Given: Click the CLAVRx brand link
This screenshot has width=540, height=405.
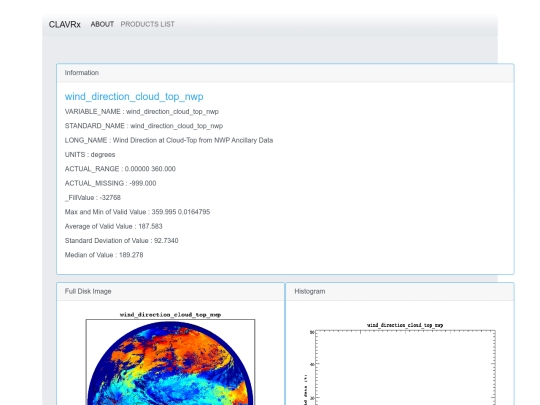Looking at the screenshot, I should click(x=64, y=24).
